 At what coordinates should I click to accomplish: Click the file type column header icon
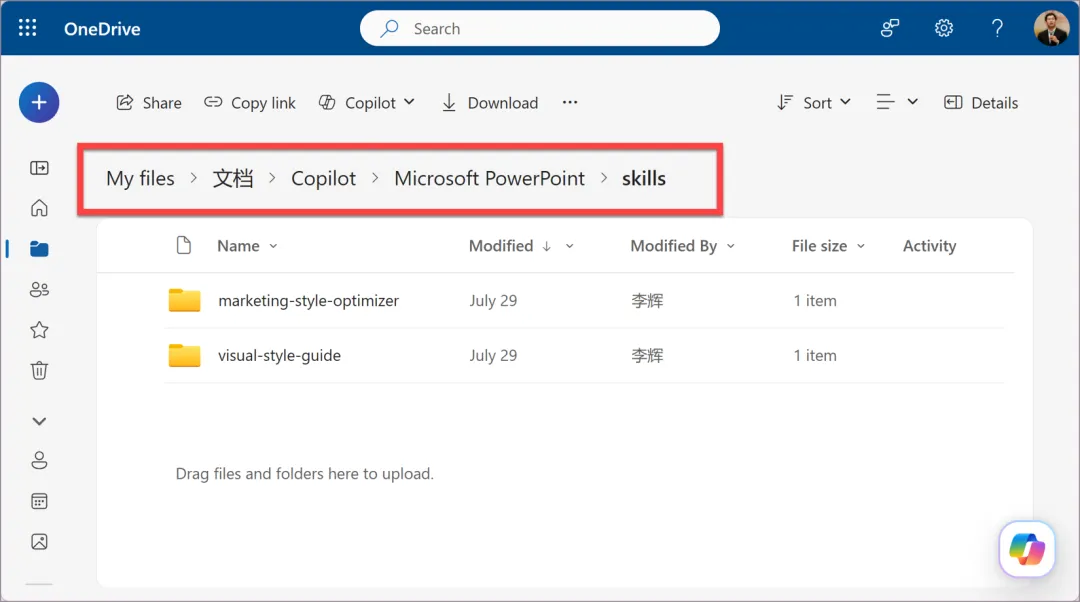pyautogui.click(x=184, y=245)
